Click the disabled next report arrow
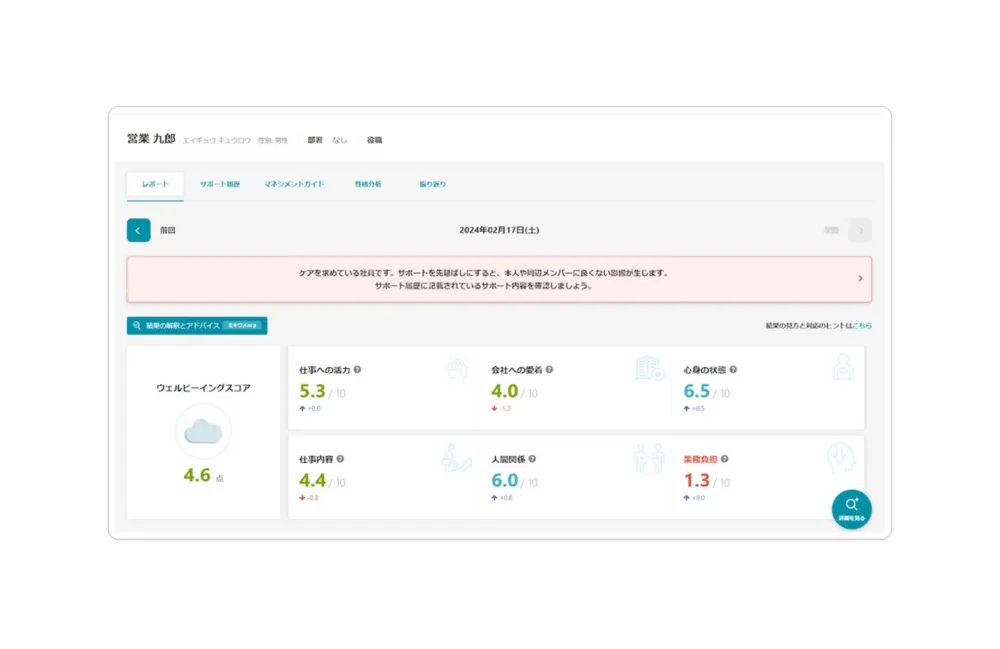Viewport: 1000px width, 649px height. [859, 230]
